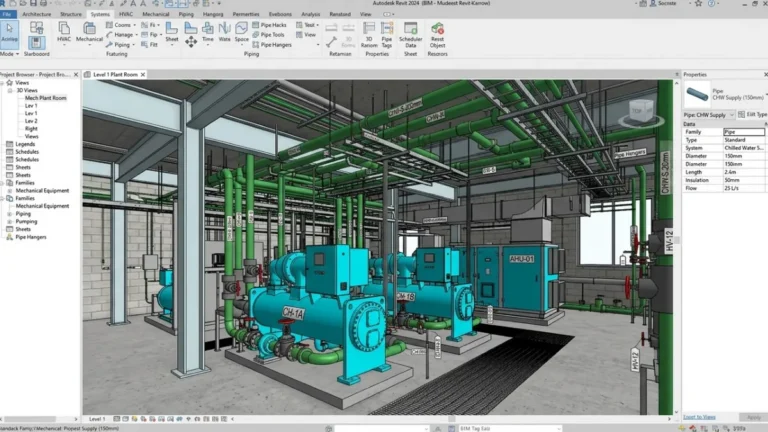Image resolution: width=768 pixels, height=432 pixels.
Task: Click the Edit Type icon in Properties
Action: click(x=742, y=115)
